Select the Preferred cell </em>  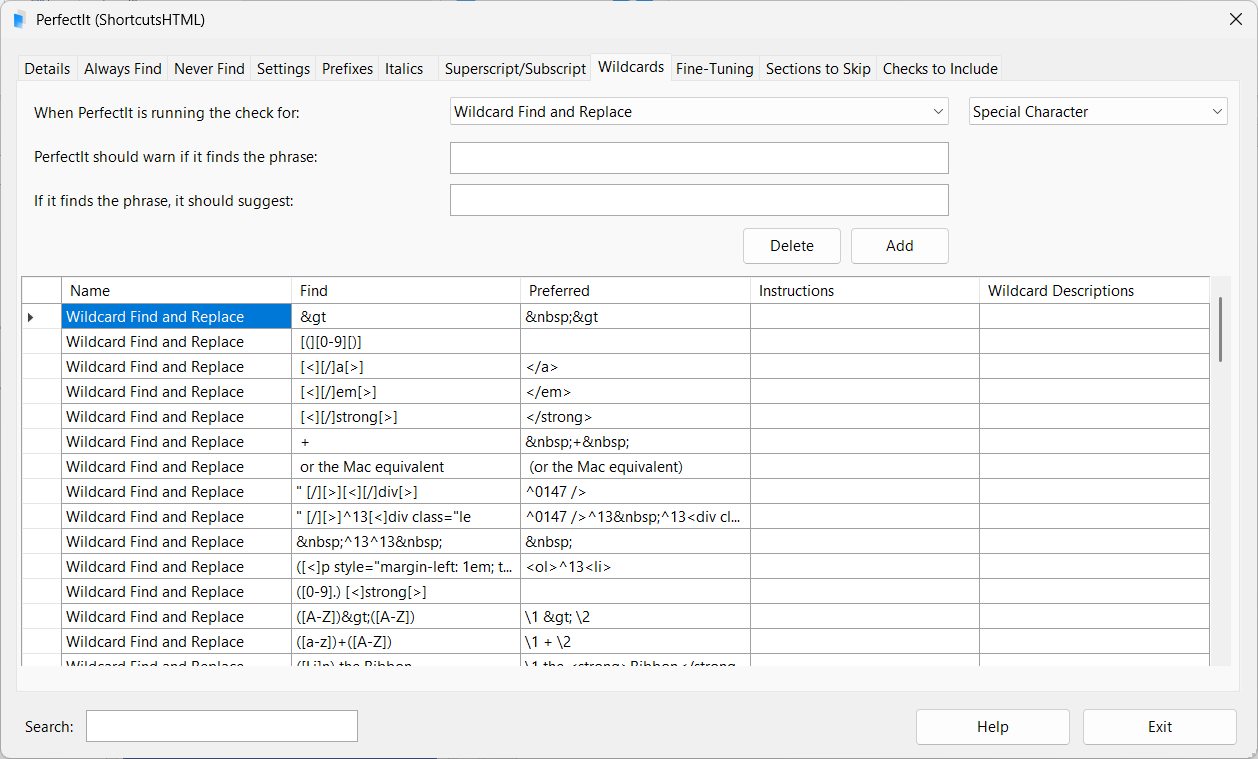(x=635, y=392)
